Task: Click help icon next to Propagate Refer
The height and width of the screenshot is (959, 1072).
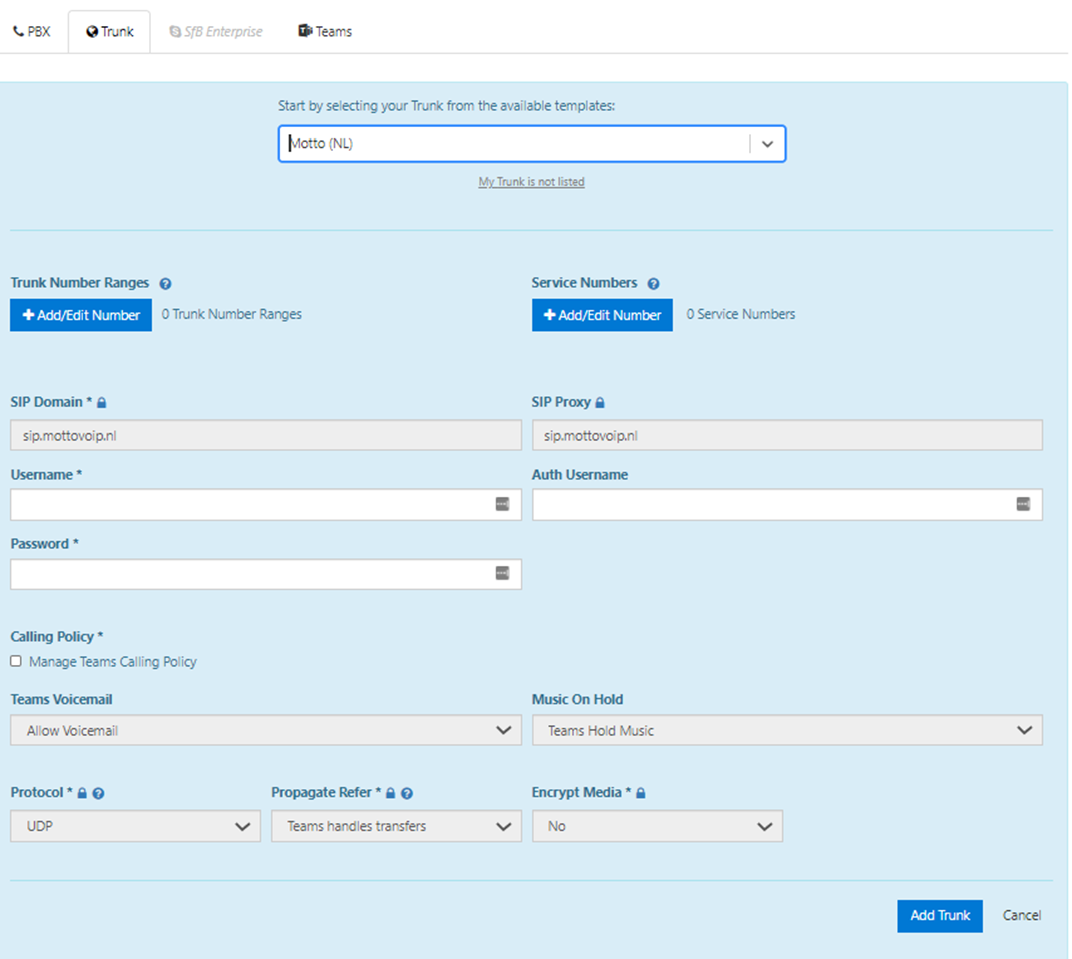Action: (x=407, y=794)
